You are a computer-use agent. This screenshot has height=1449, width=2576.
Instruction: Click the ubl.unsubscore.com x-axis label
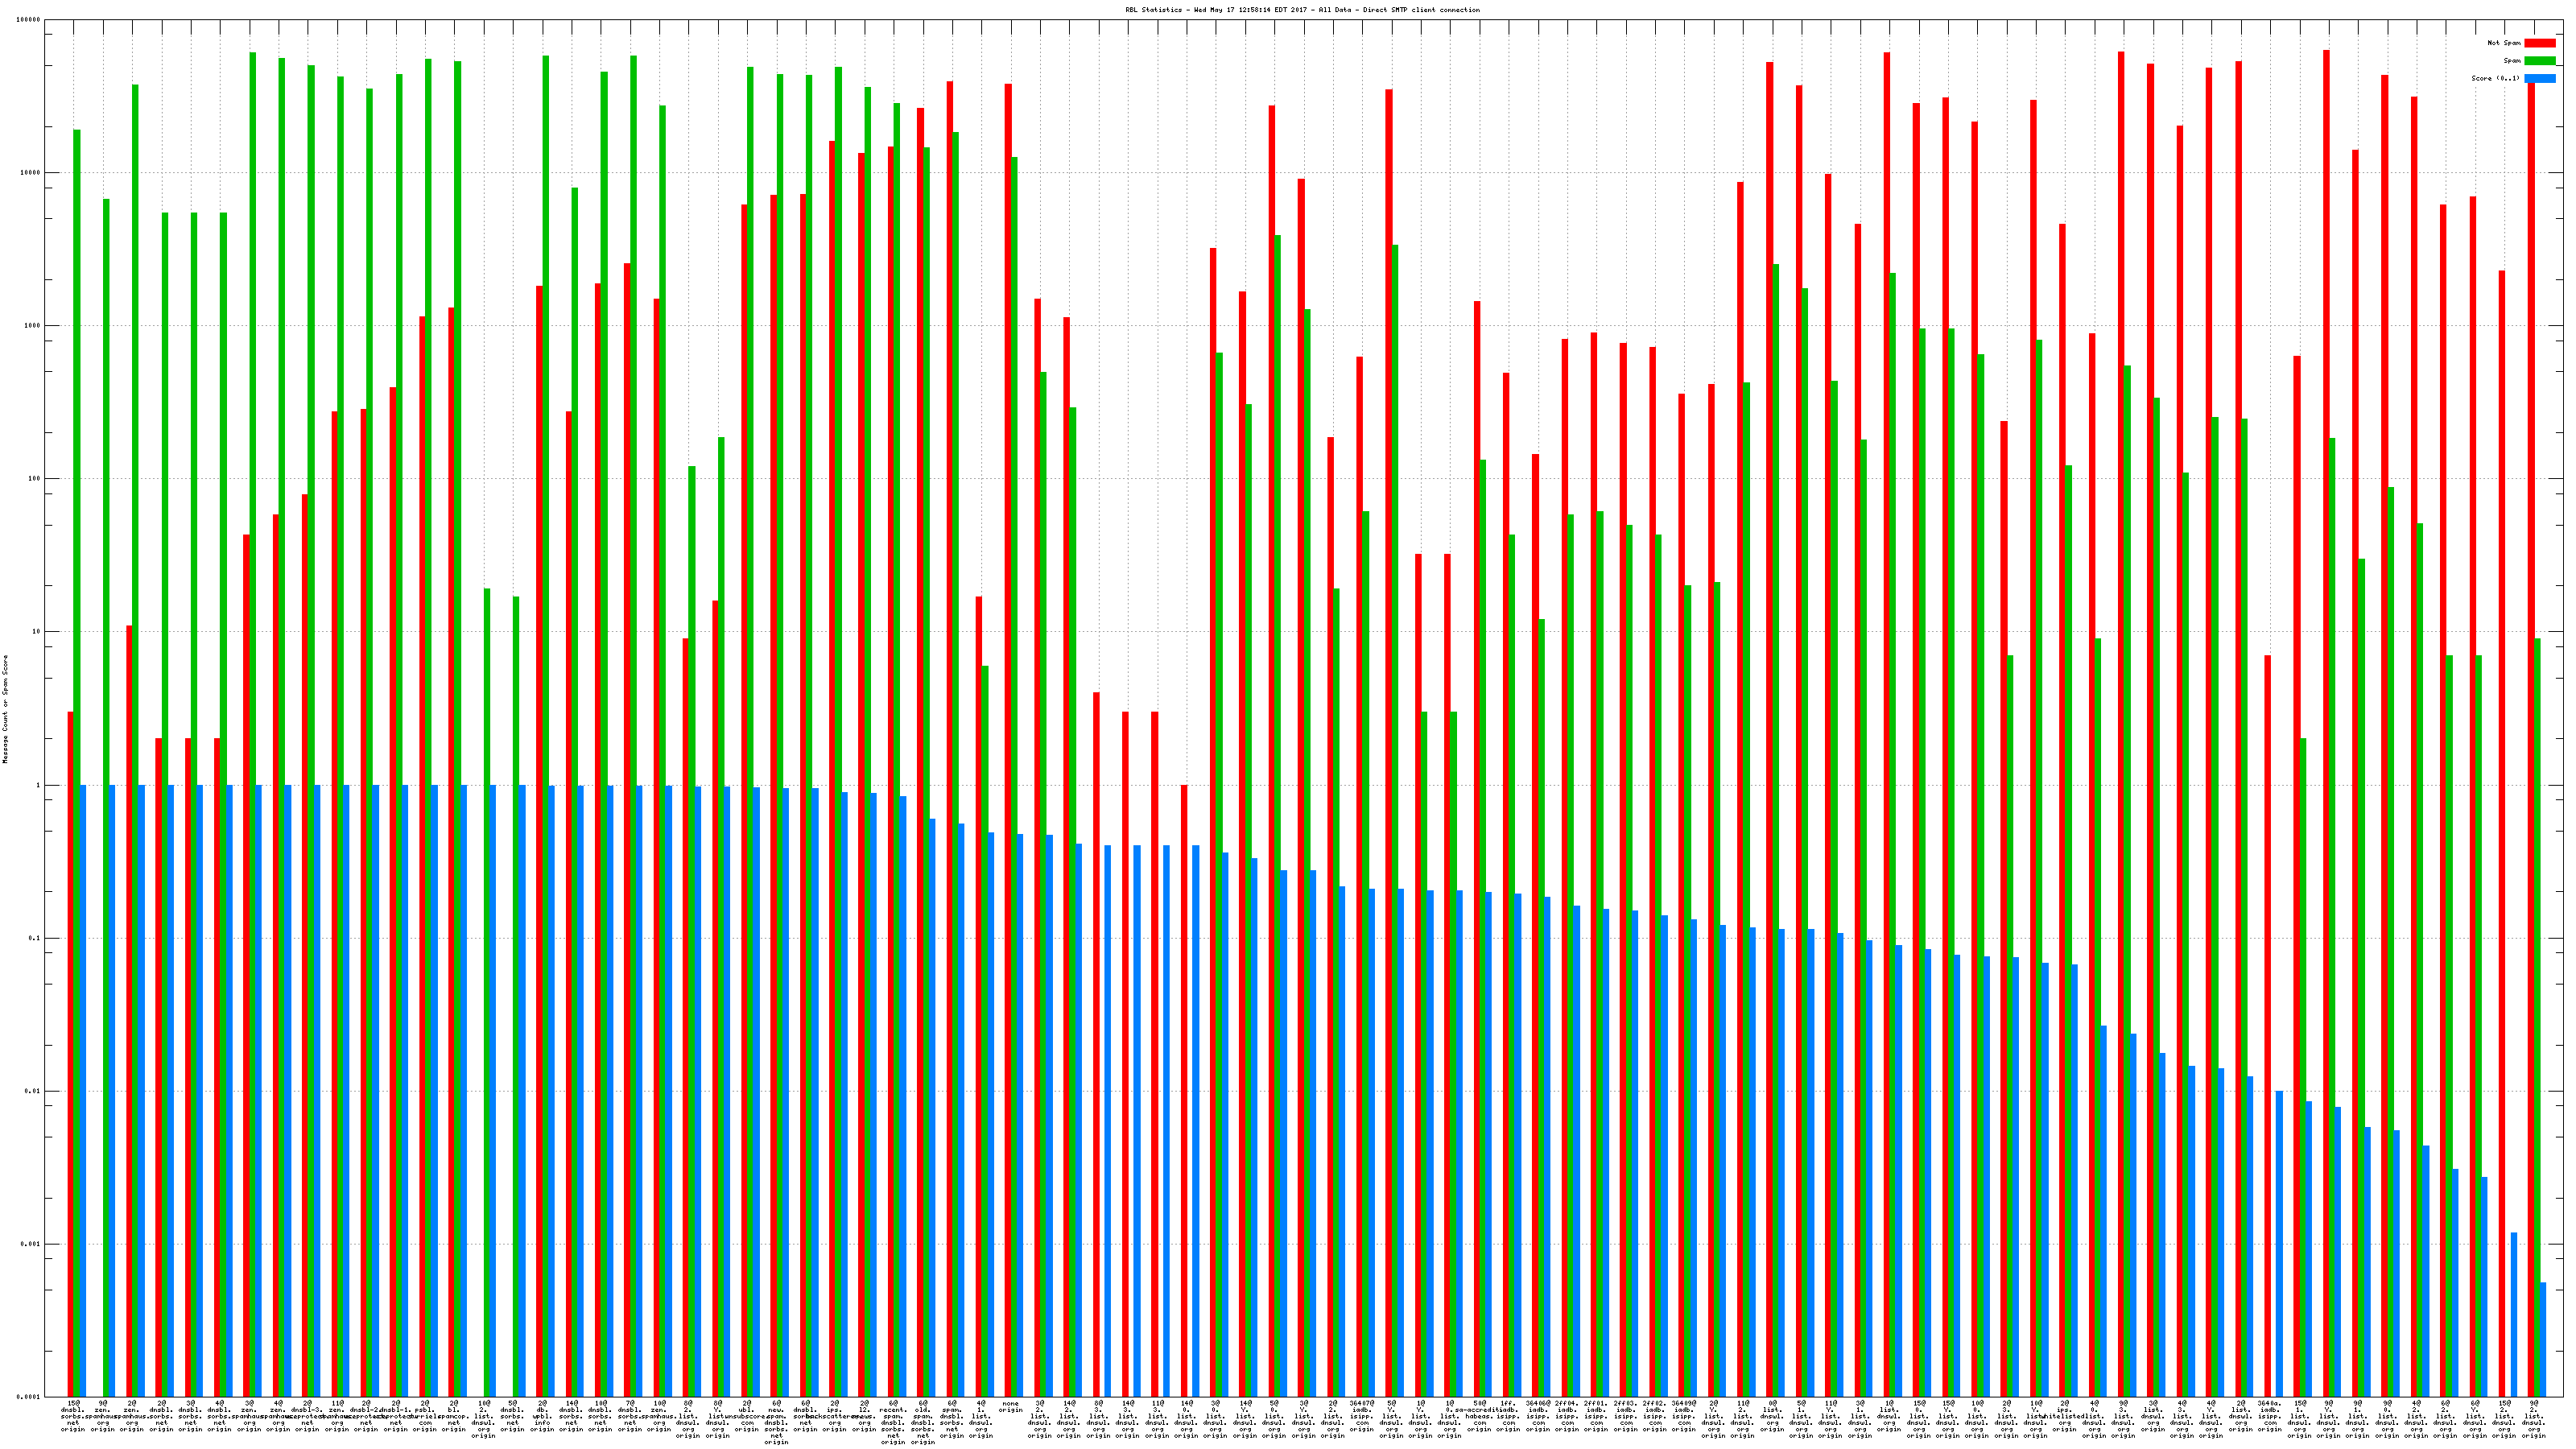coord(747,1416)
